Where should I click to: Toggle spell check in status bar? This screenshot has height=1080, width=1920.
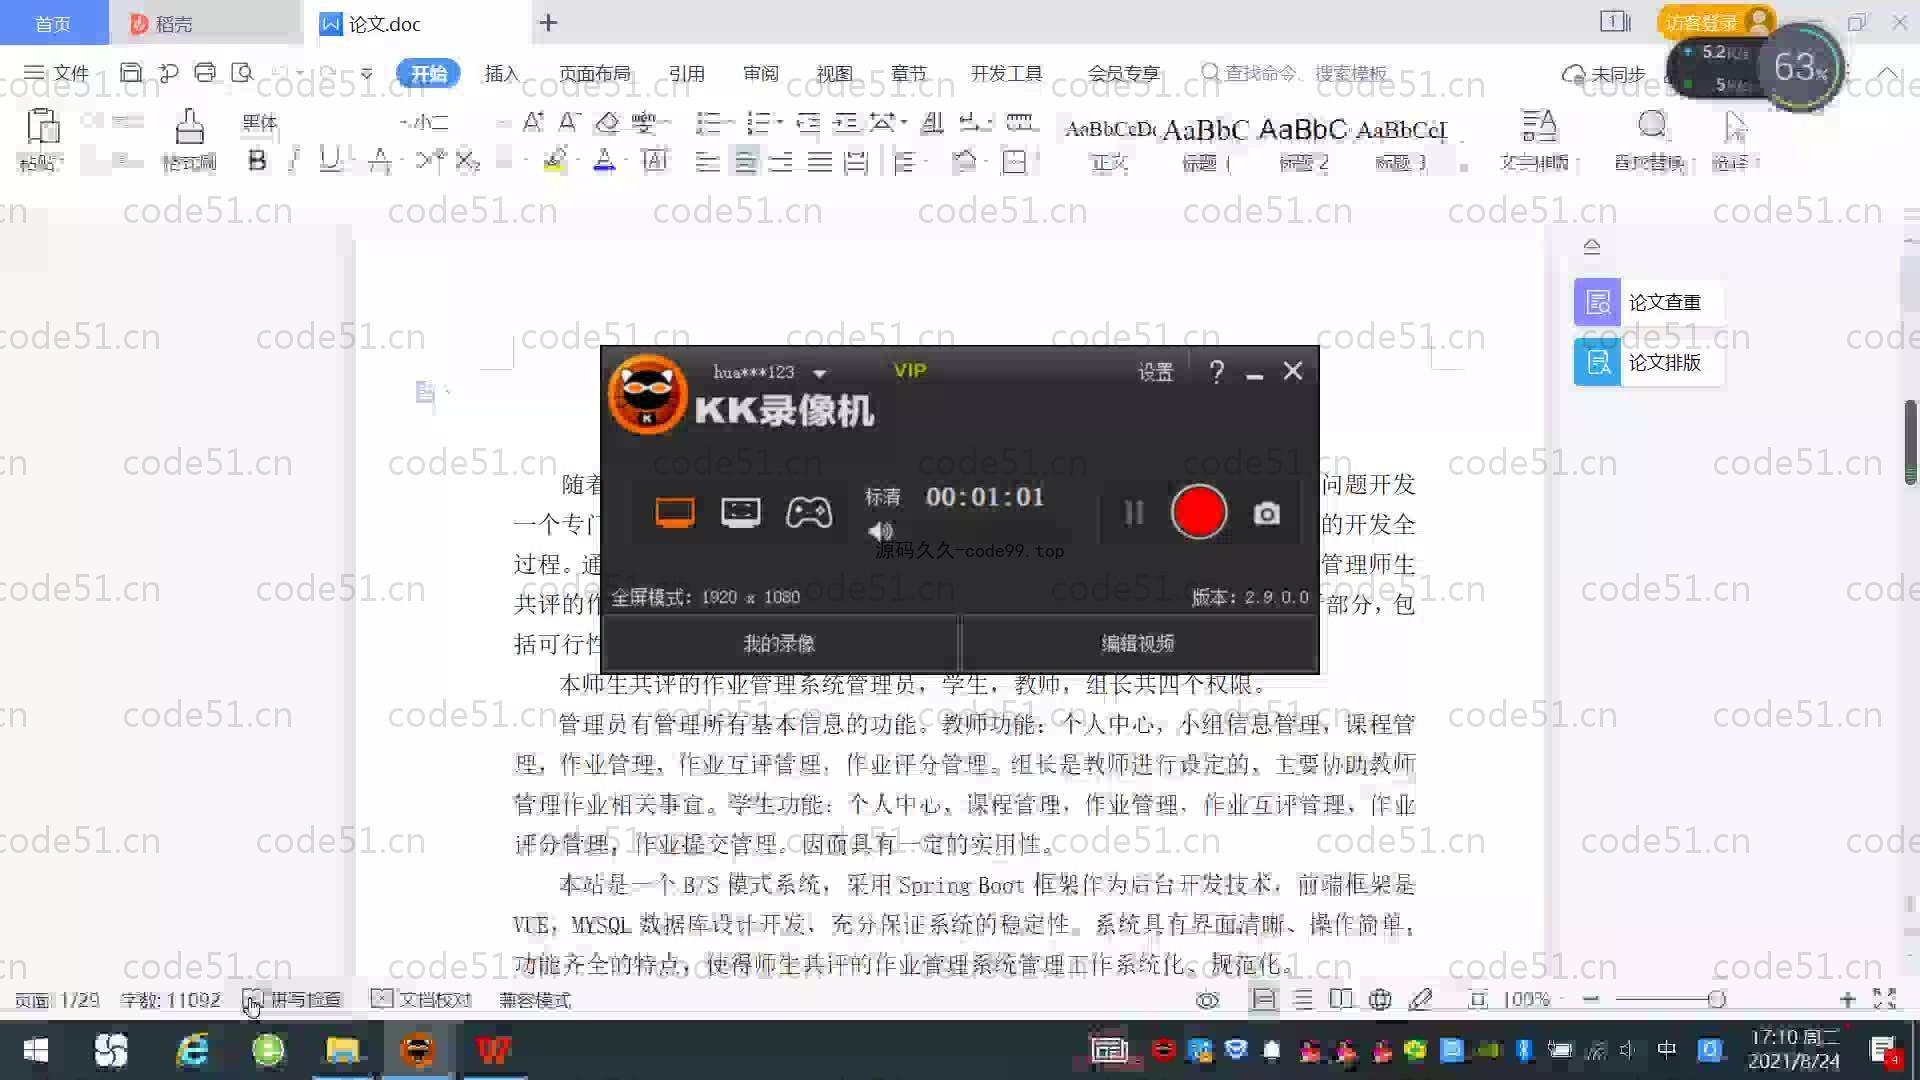pos(293,999)
